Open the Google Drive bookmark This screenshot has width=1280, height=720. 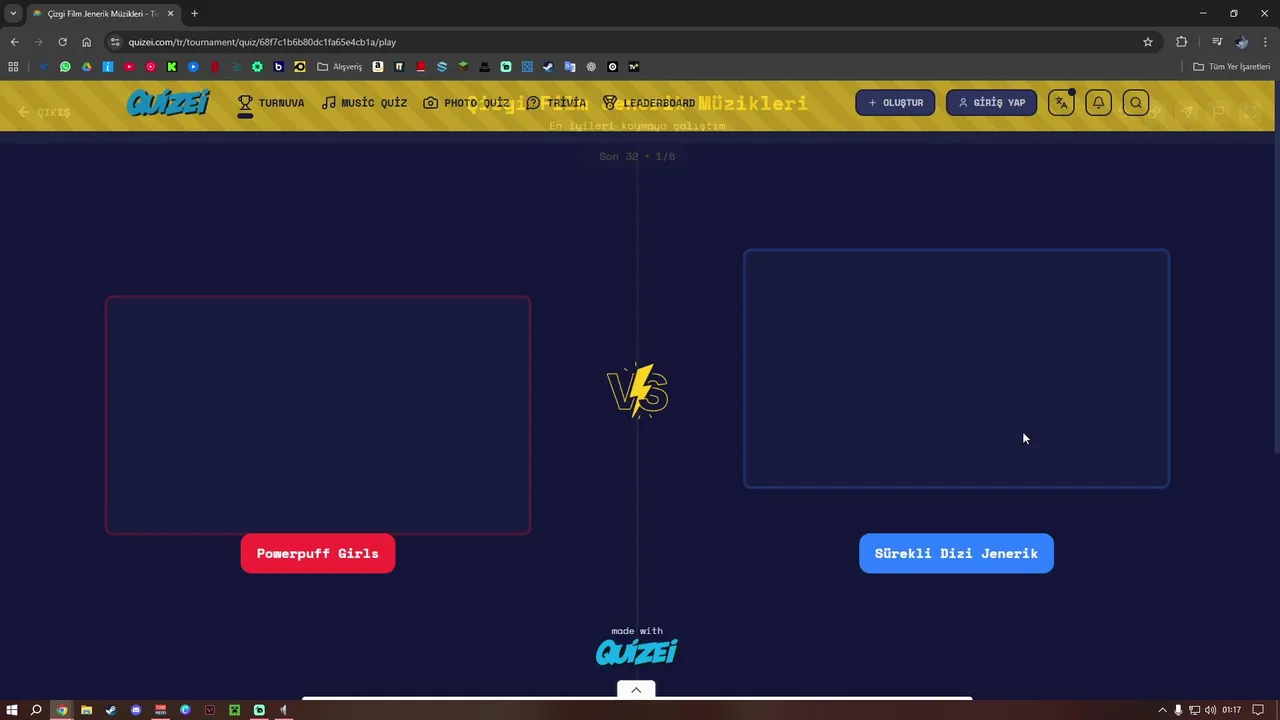[x=86, y=67]
